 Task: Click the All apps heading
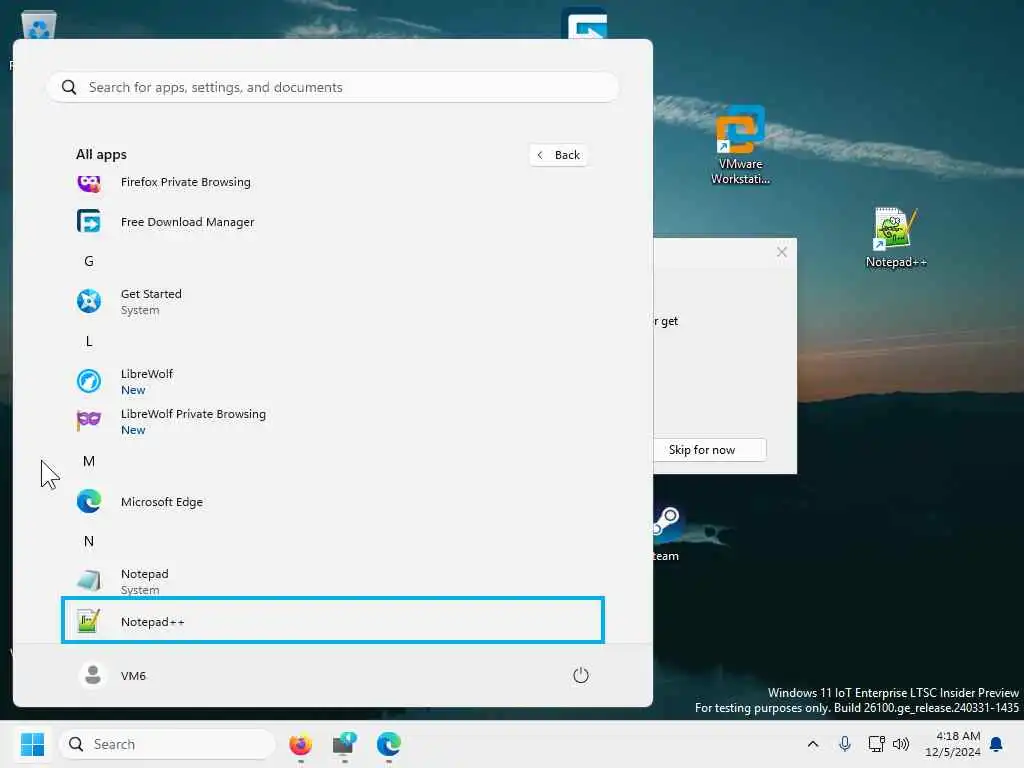pos(101,155)
